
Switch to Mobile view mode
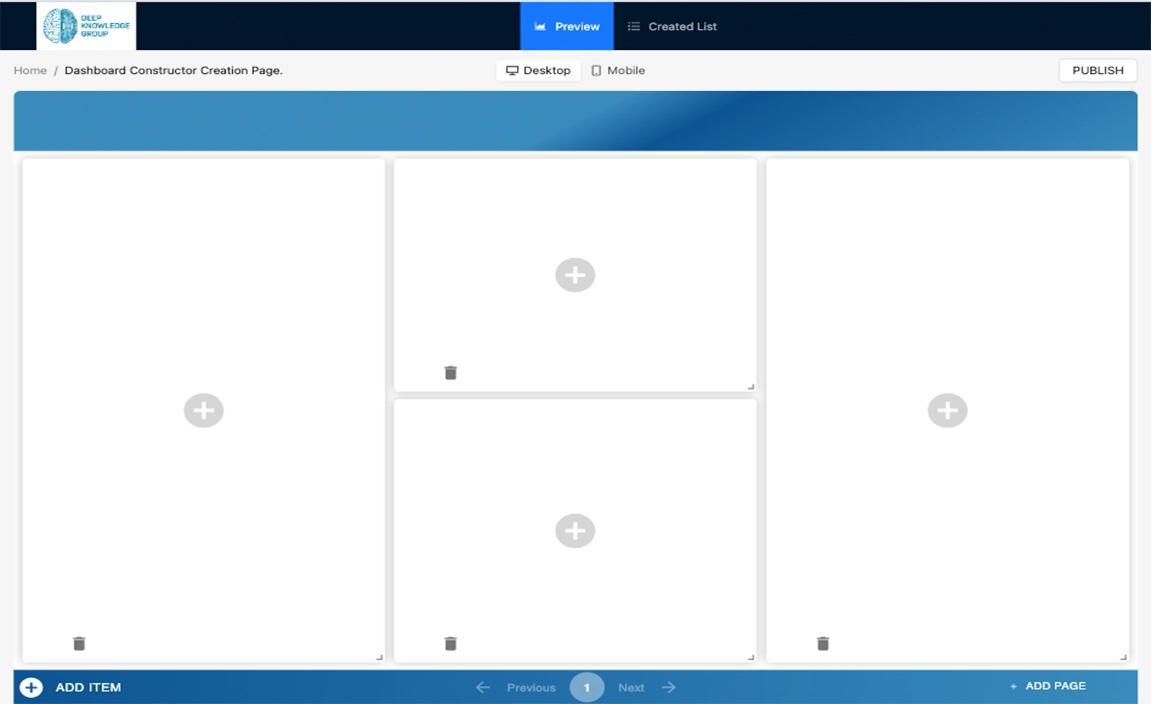coord(618,71)
